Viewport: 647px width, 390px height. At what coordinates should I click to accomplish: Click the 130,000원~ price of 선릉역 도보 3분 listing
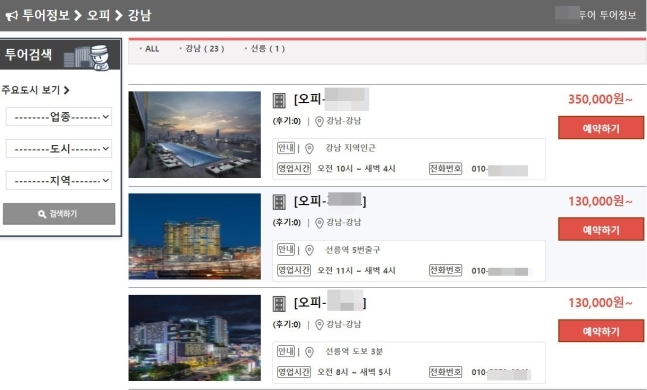pos(600,303)
